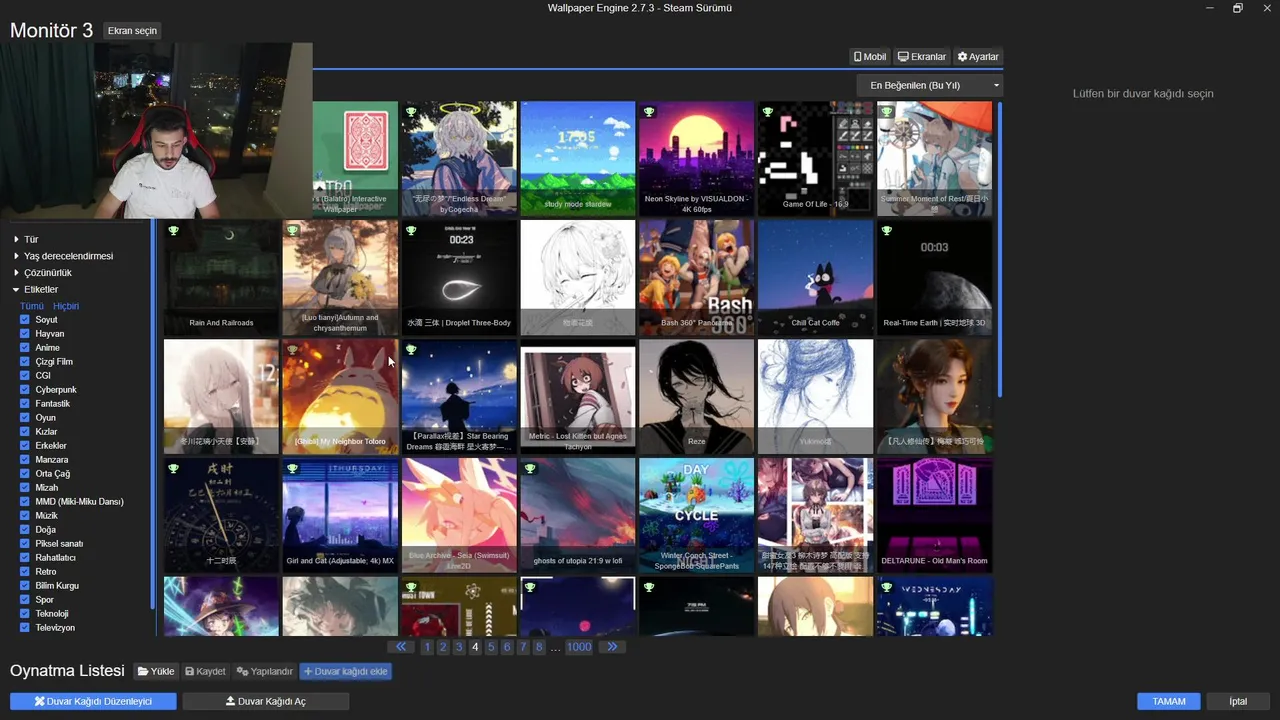
Task: Go to page 3
Action: coord(459,647)
